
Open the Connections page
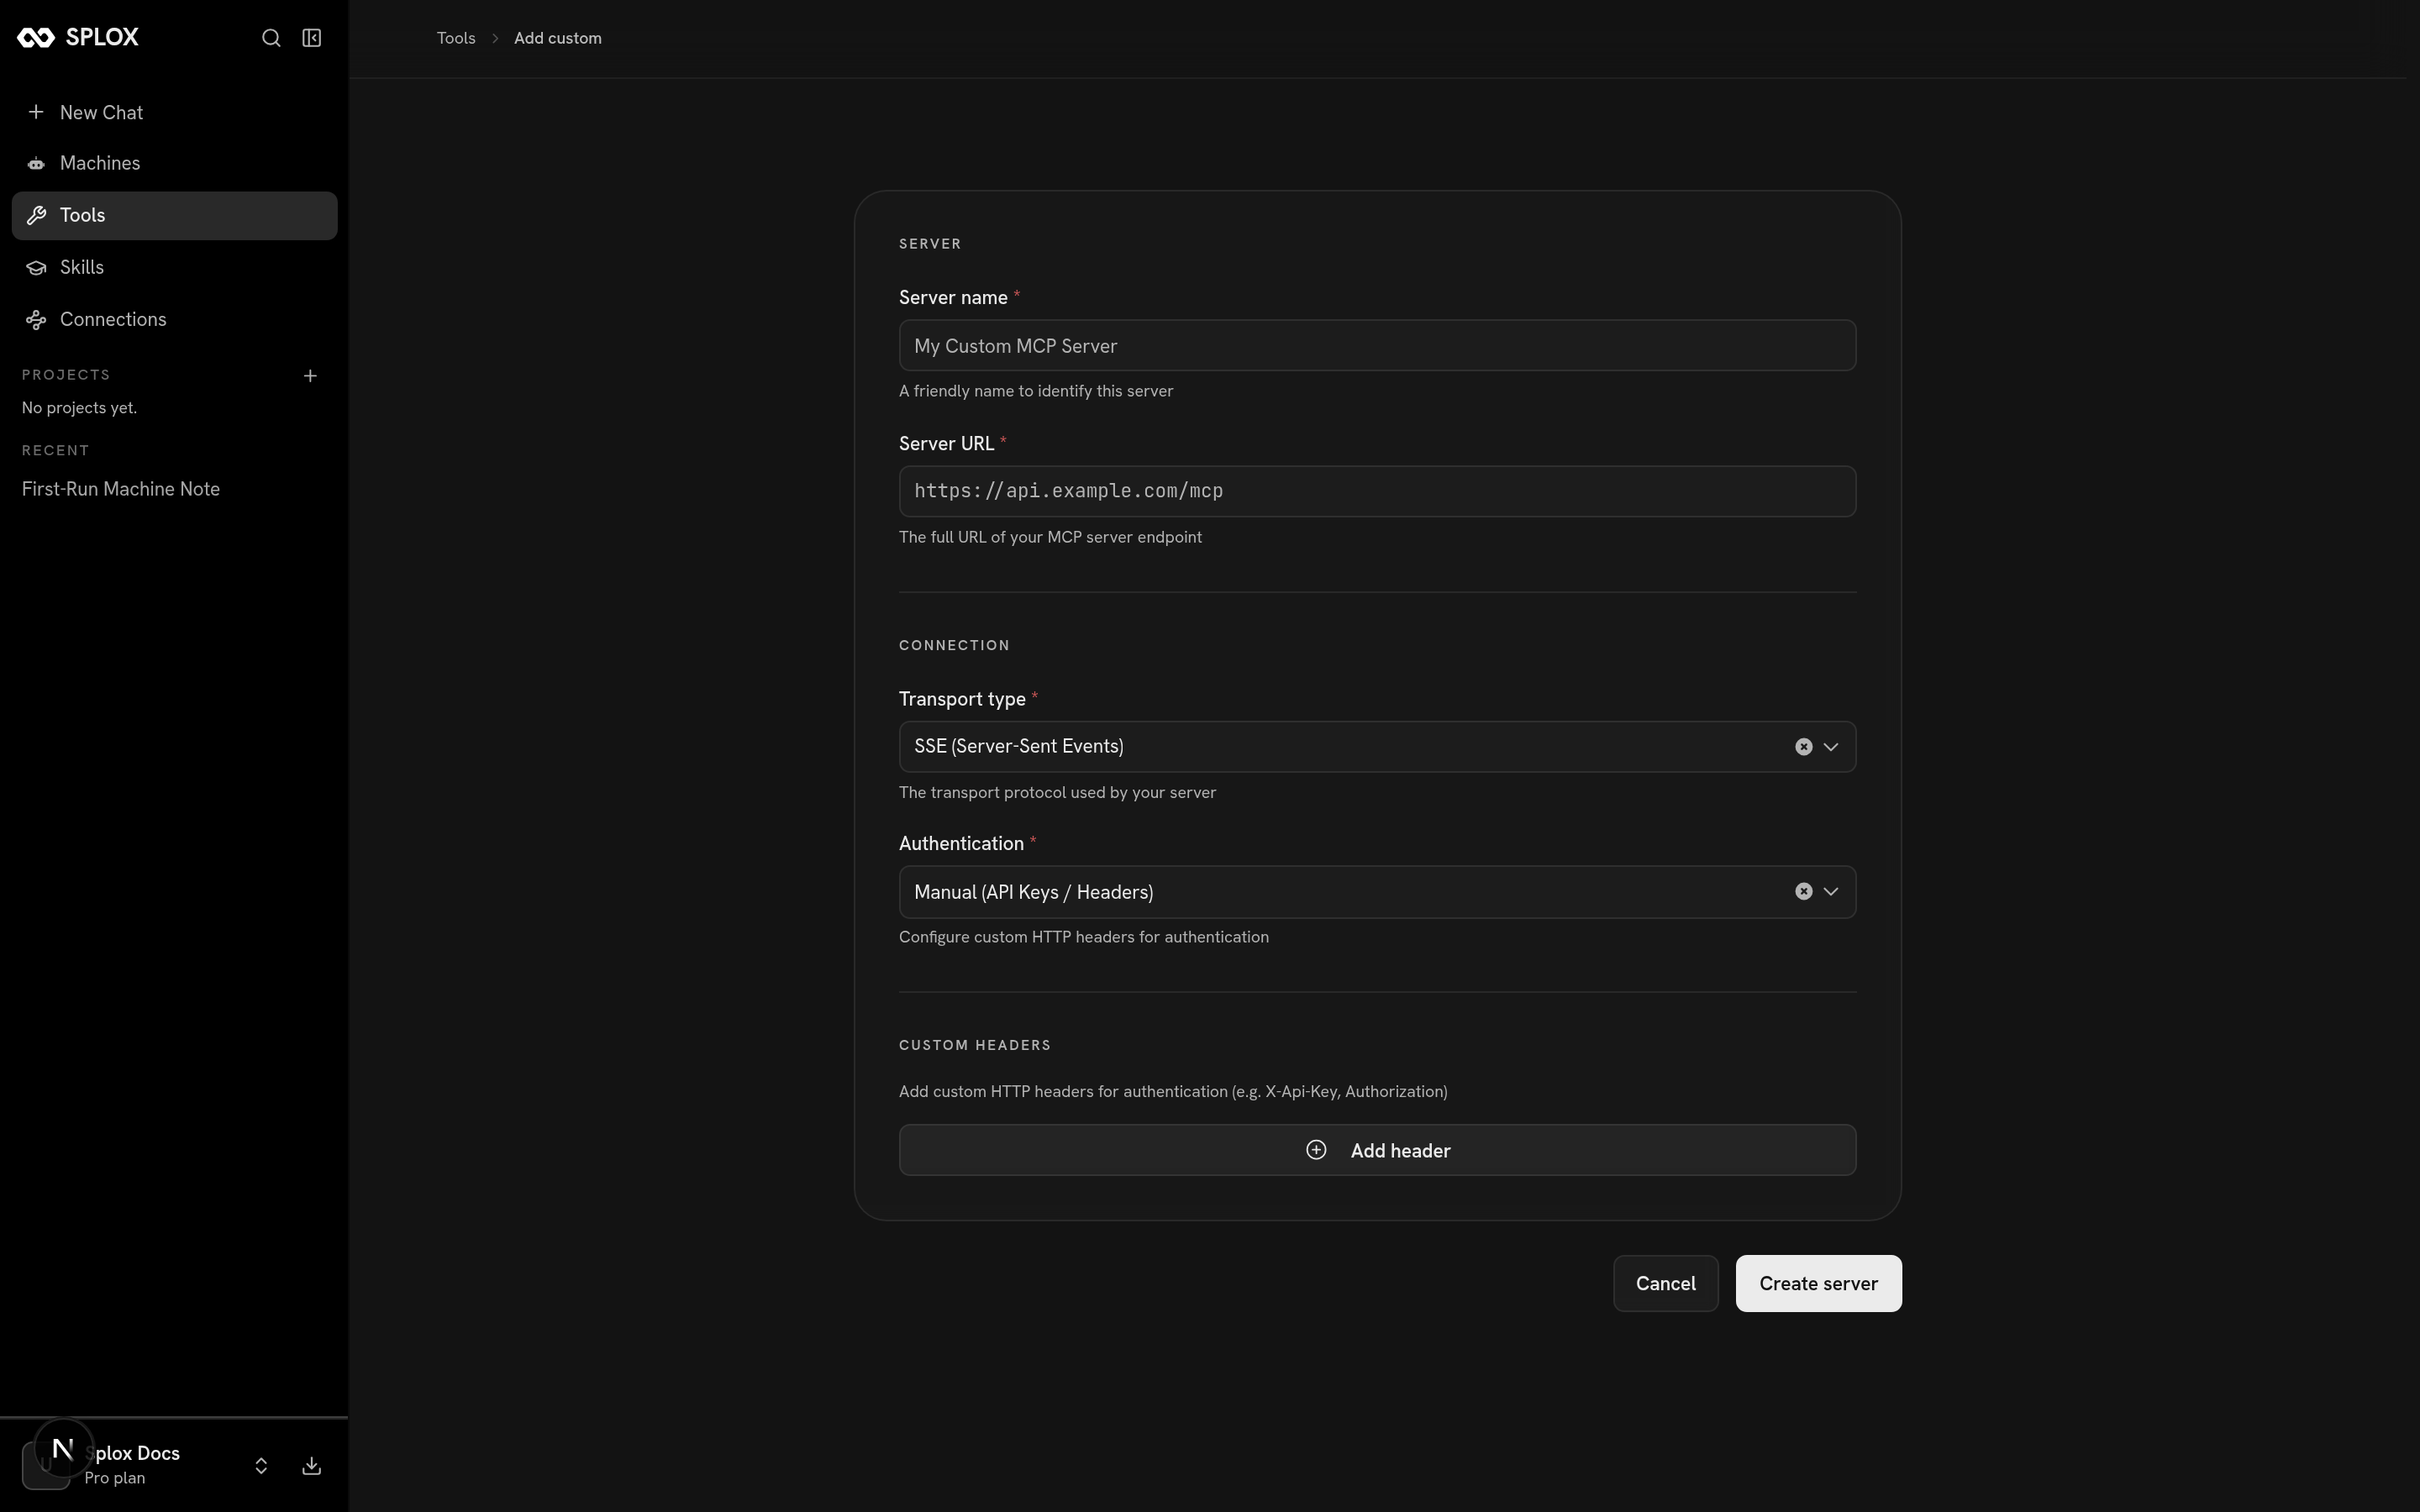(175, 319)
